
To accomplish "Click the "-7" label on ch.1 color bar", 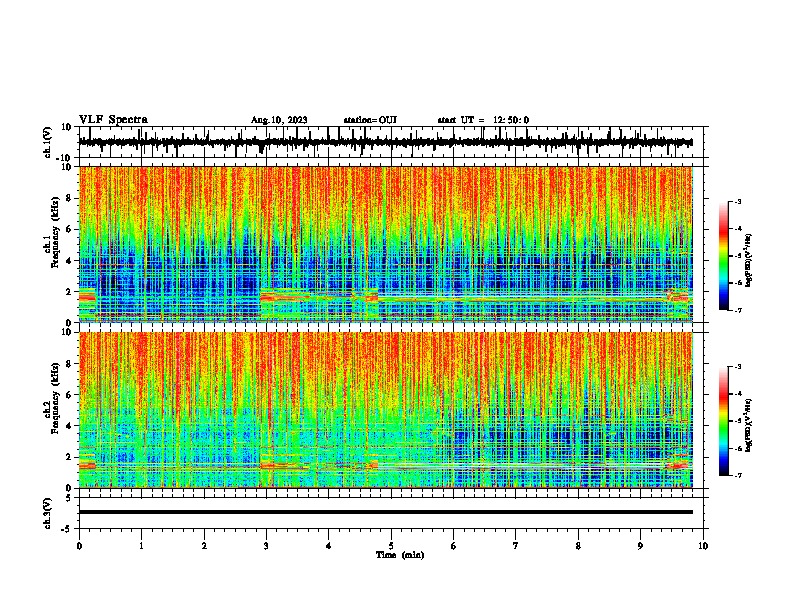I will click(x=738, y=310).
